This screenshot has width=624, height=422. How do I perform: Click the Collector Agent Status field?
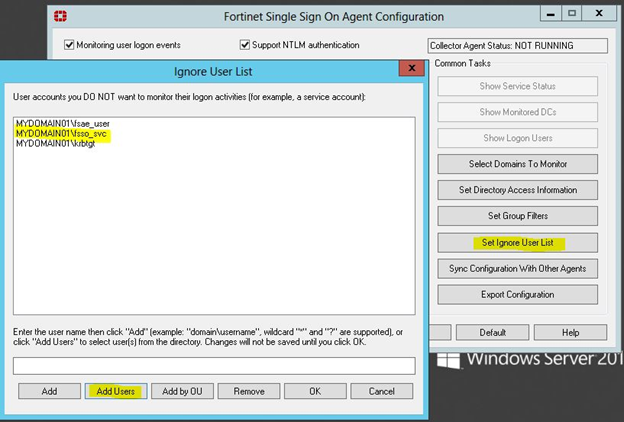[517, 45]
